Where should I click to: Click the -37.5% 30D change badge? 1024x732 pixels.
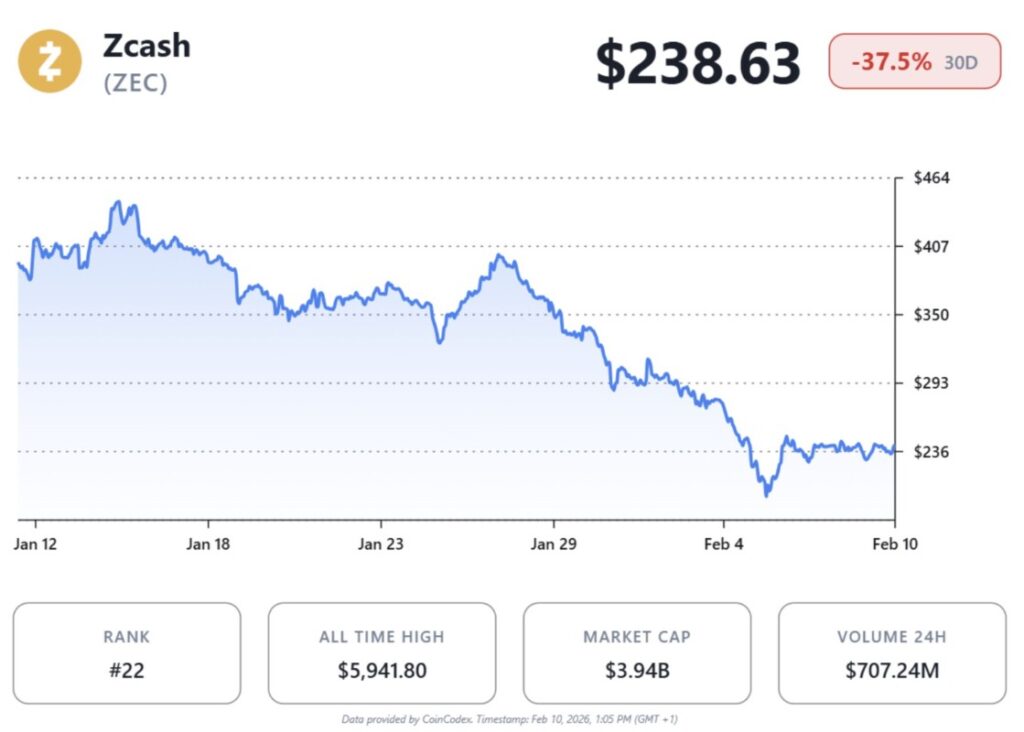click(x=914, y=62)
